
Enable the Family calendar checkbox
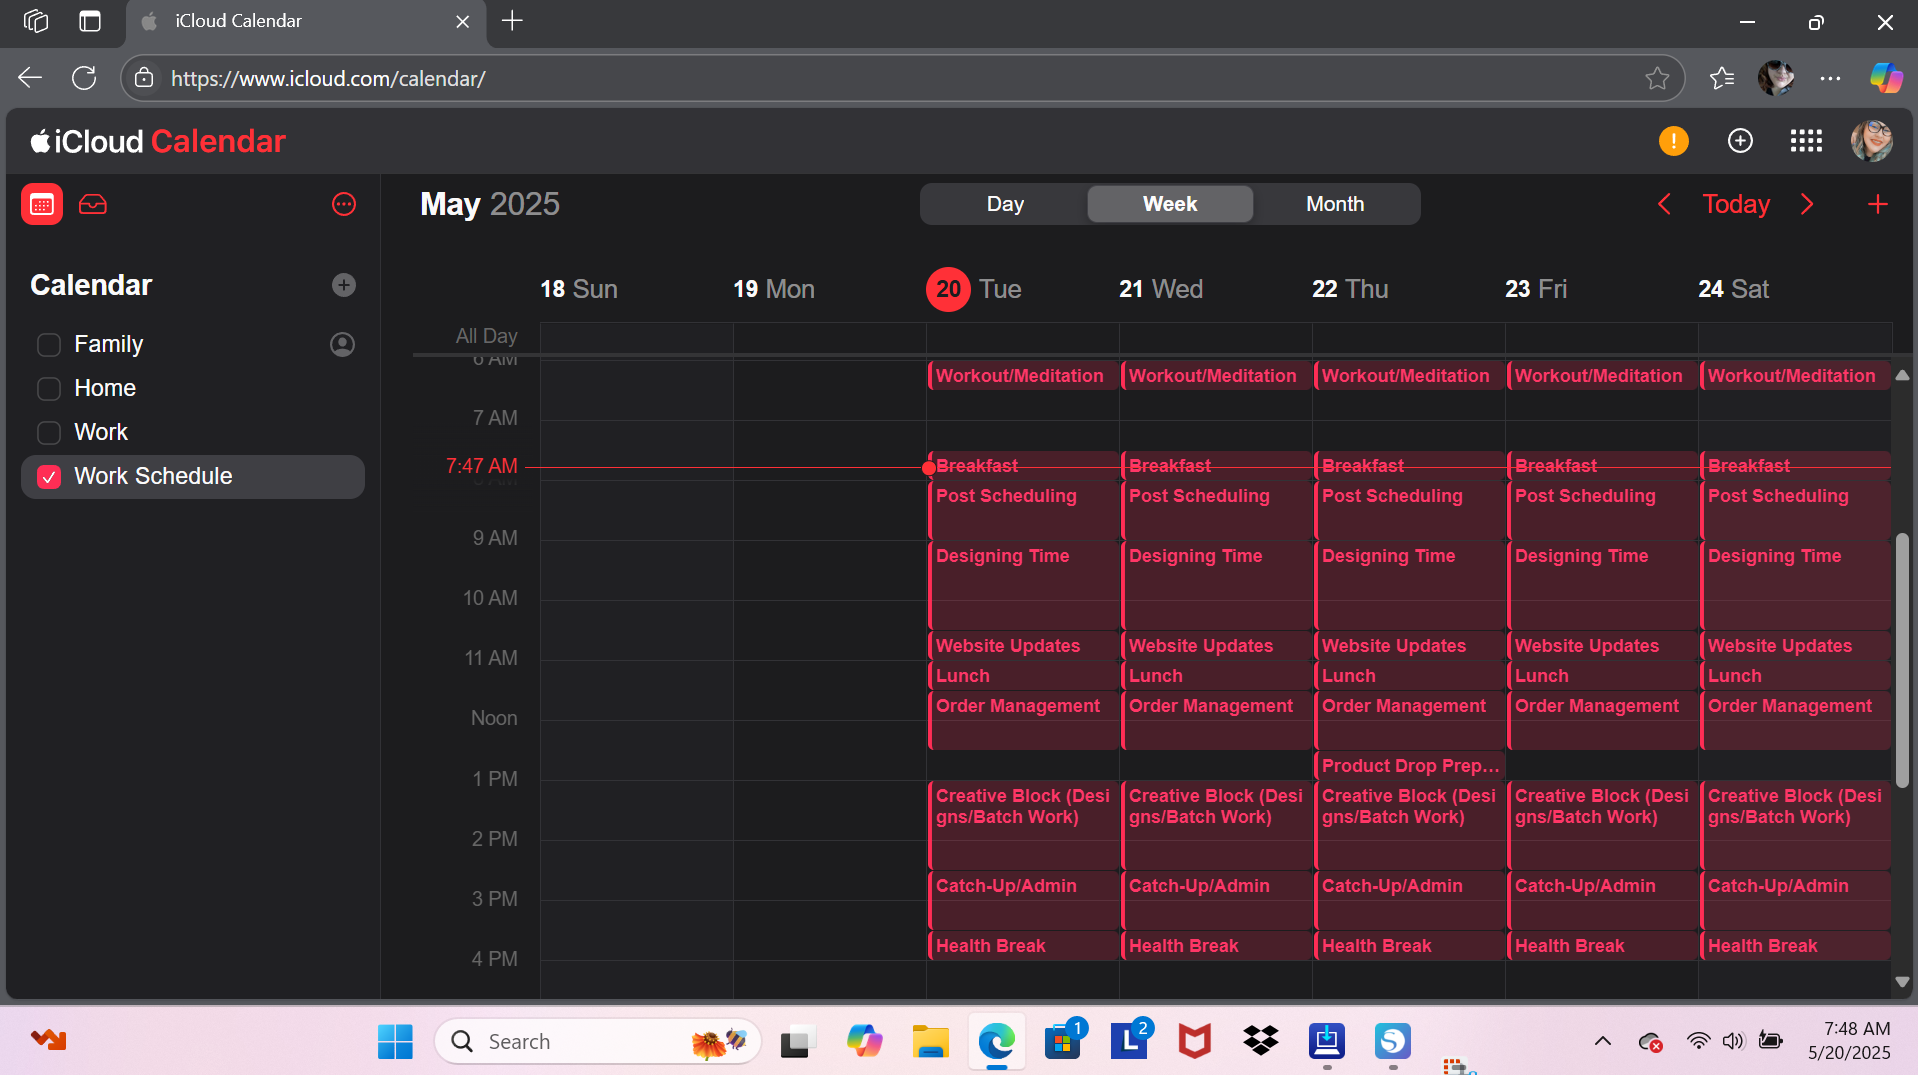pyautogui.click(x=49, y=345)
